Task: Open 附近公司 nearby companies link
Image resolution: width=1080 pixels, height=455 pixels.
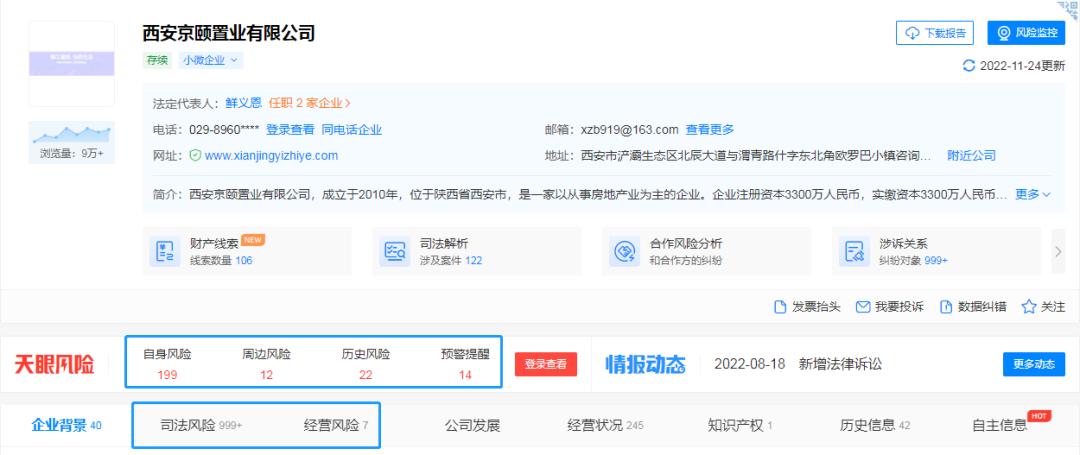Action: 971,156
